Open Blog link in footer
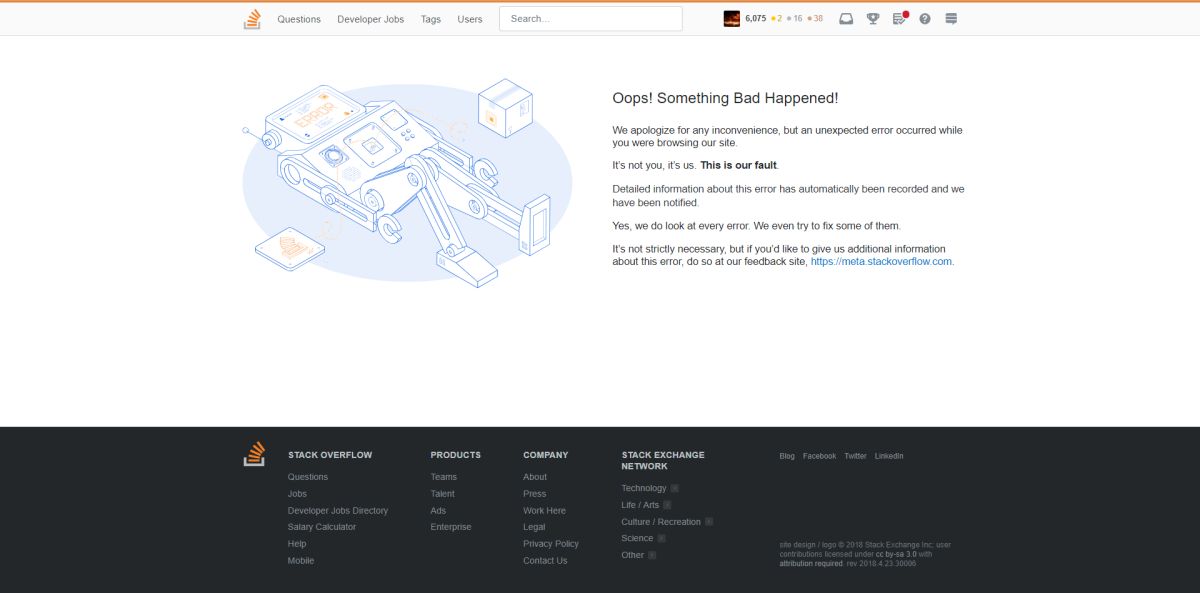The image size is (1200, 593). (x=787, y=456)
